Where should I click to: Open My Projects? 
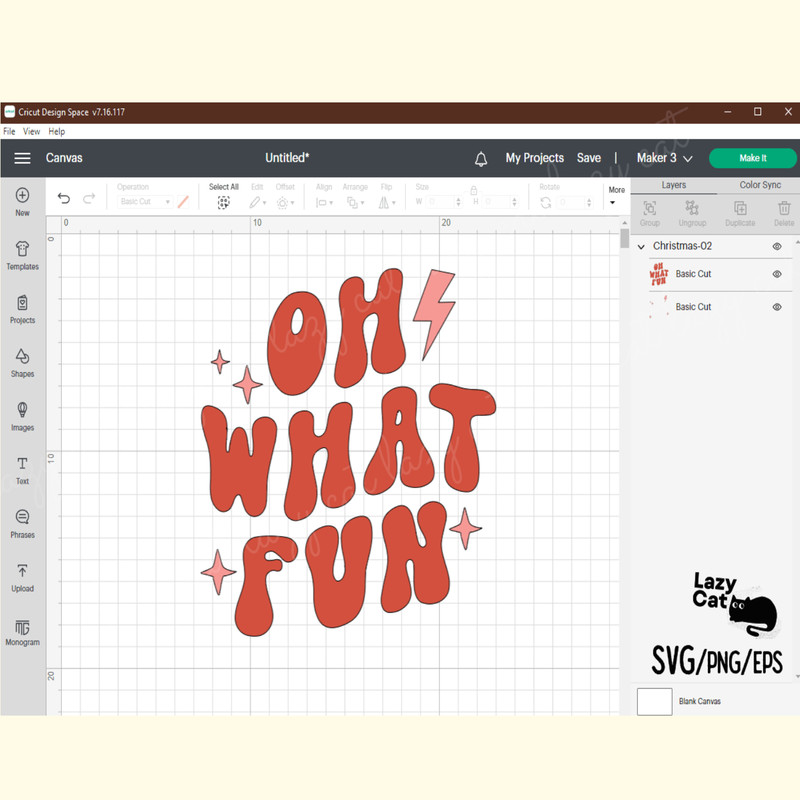point(534,158)
